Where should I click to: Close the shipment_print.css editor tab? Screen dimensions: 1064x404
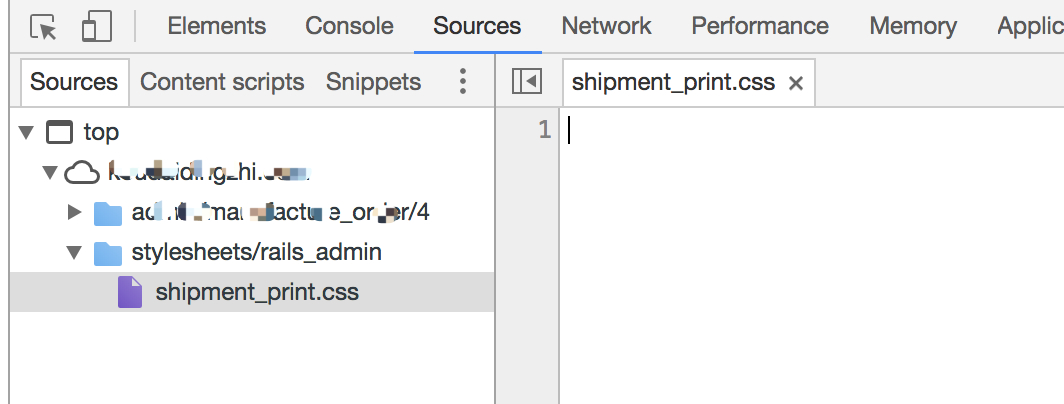coord(796,84)
